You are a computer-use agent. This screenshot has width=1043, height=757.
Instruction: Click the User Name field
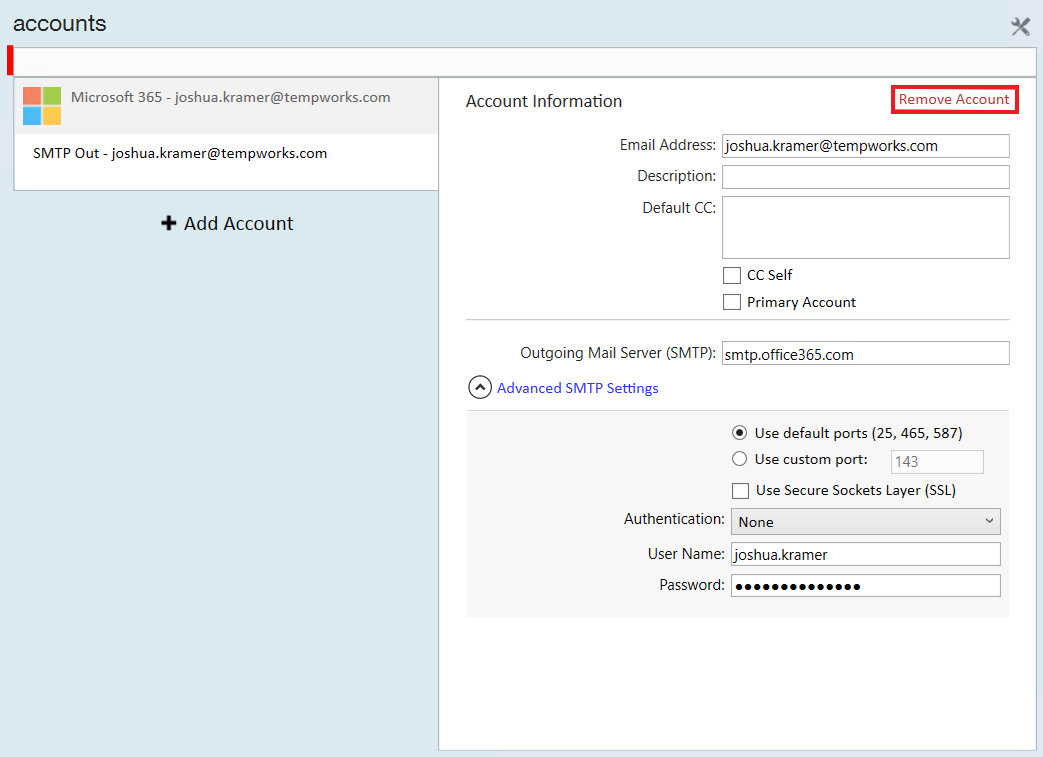point(865,554)
